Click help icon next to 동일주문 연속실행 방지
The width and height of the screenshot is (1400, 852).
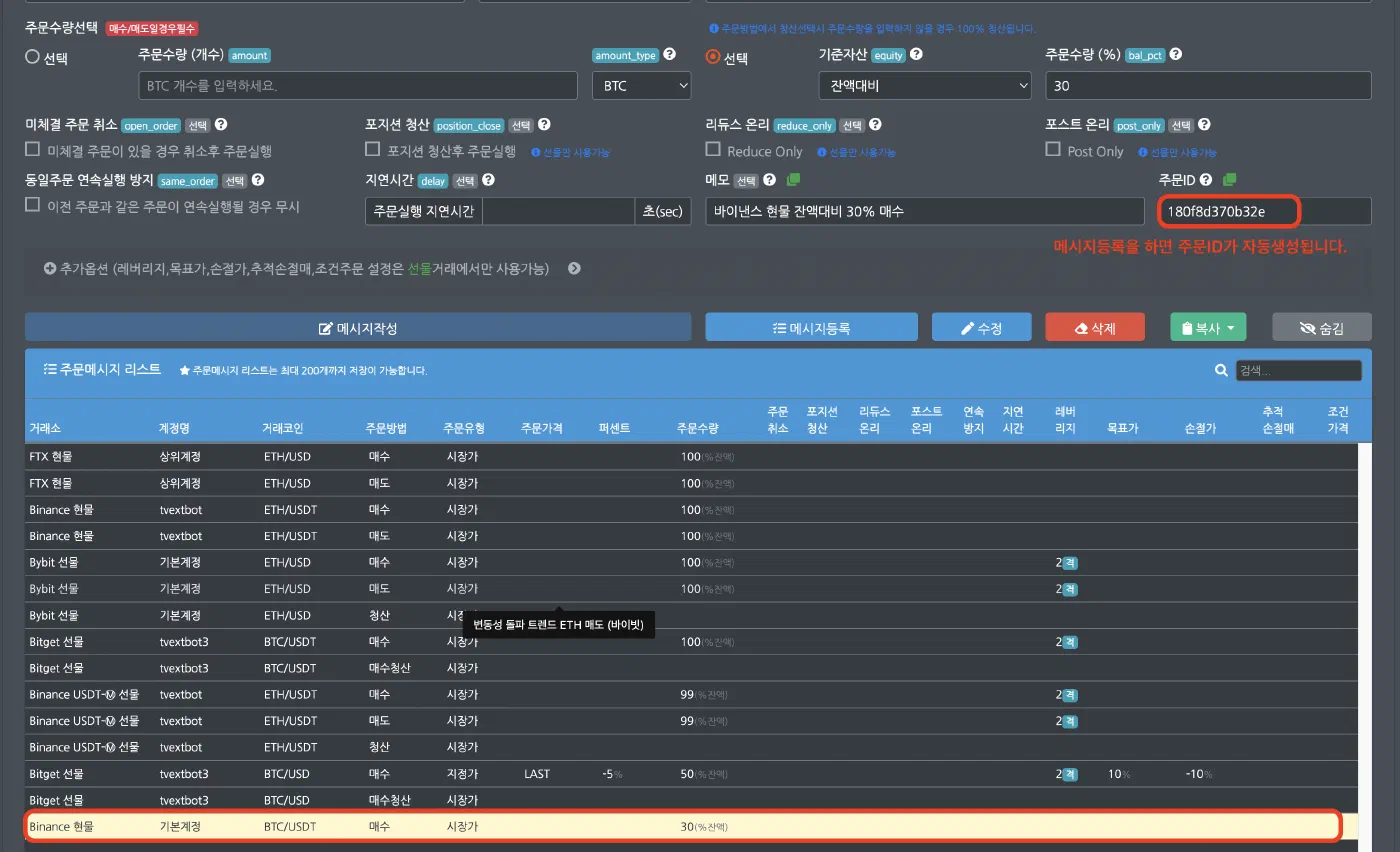tap(258, 181)
